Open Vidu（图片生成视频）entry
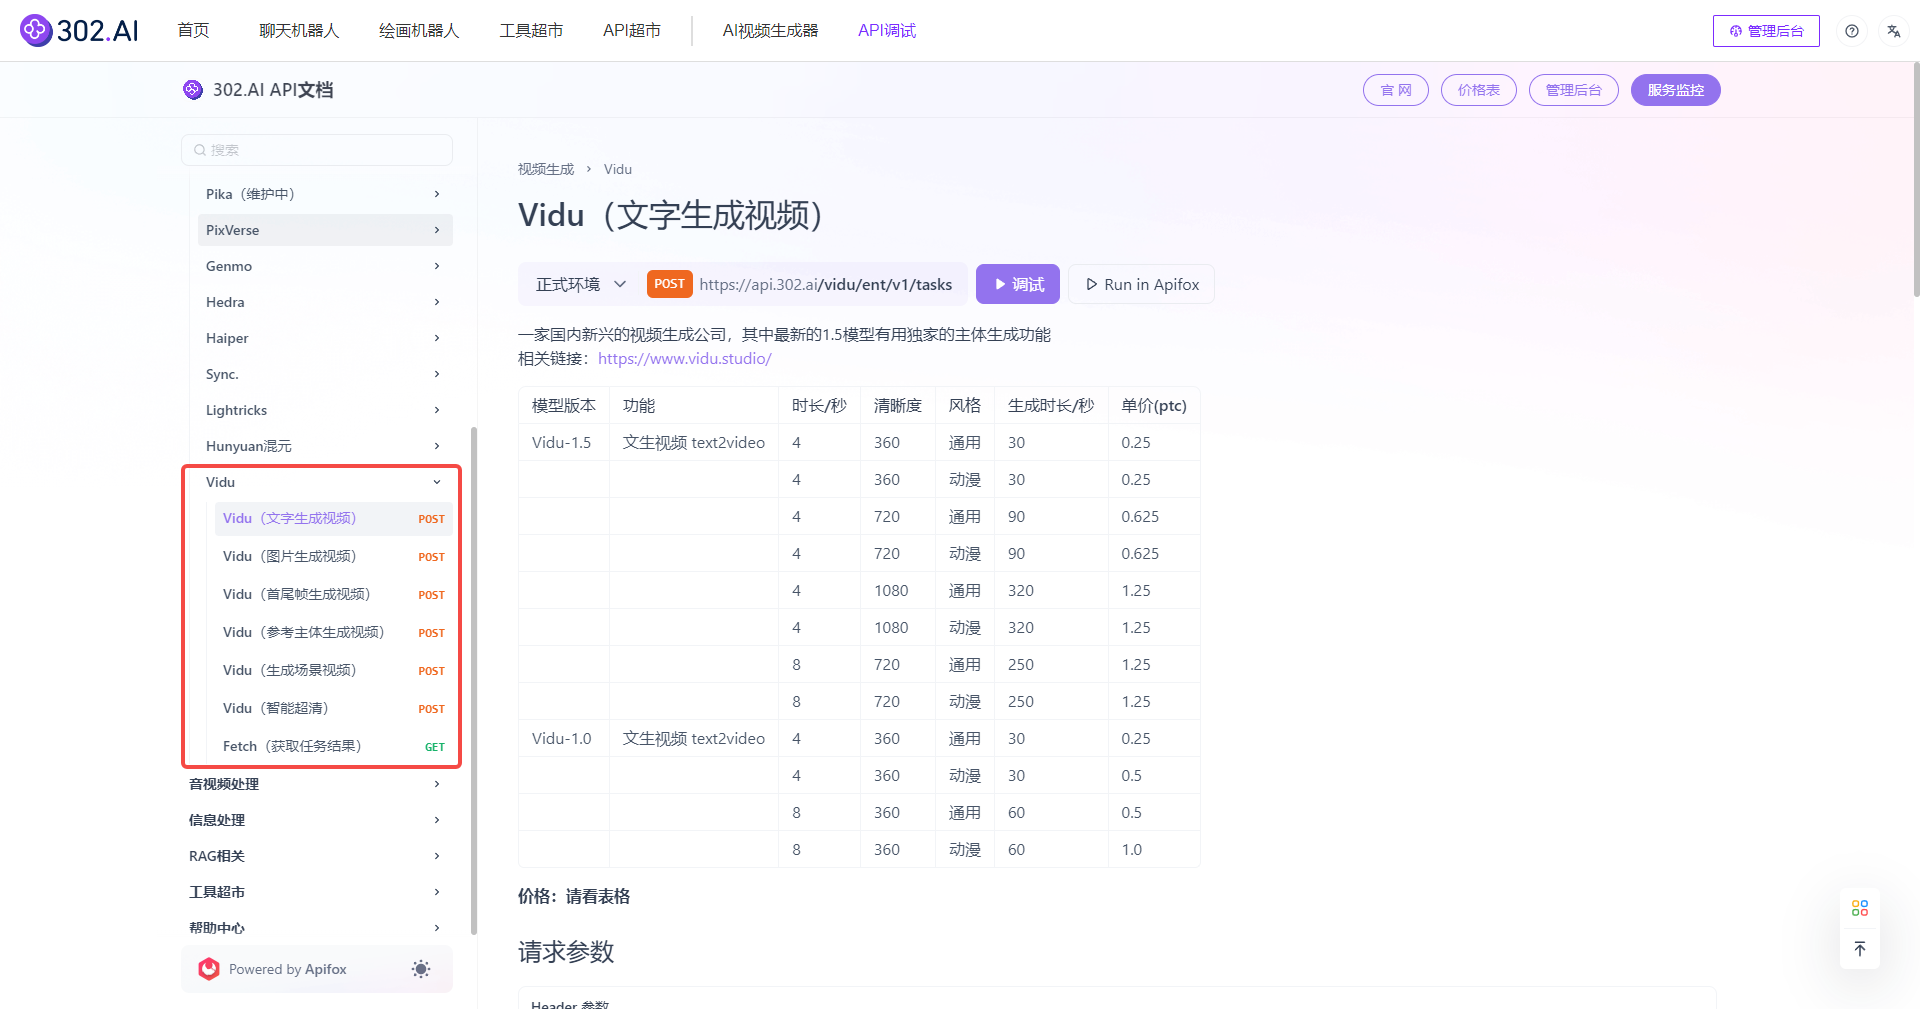Screen dimensions: 1920x1009 333,556
